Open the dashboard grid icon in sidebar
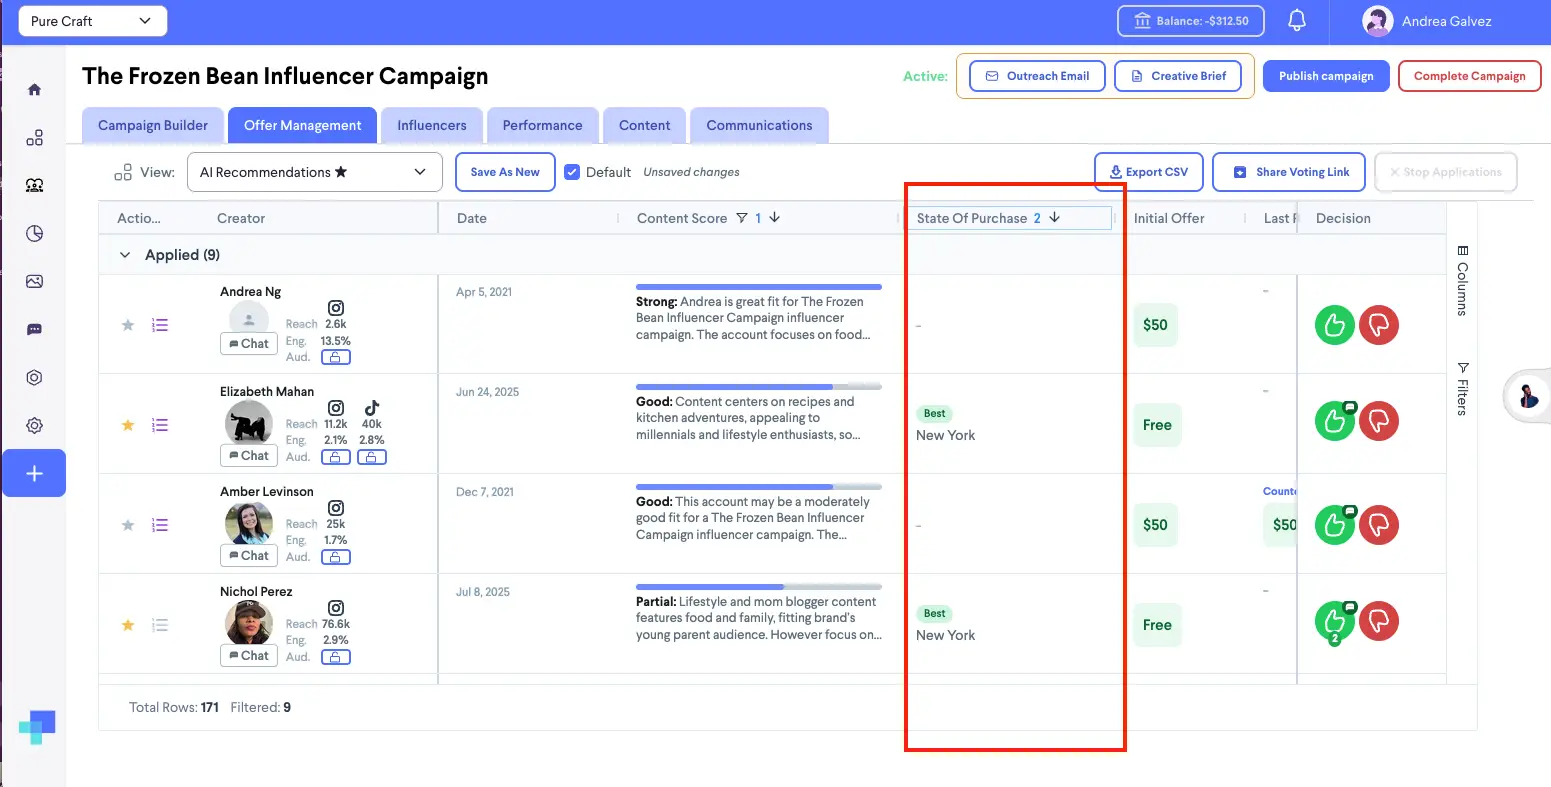The height and width of the screenshot is (787, 1551). click(34, 138)
